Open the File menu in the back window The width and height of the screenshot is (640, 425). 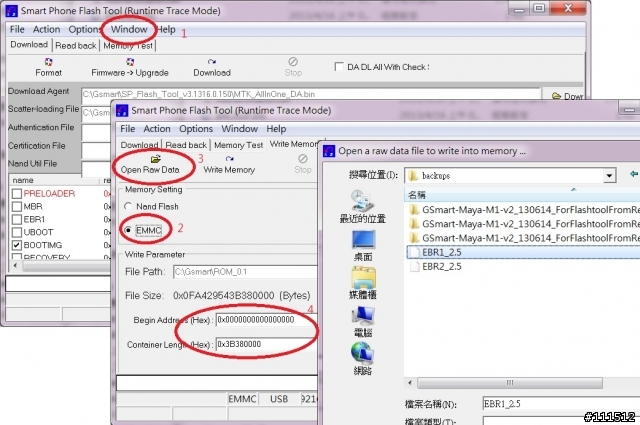(x=17, y=29)
